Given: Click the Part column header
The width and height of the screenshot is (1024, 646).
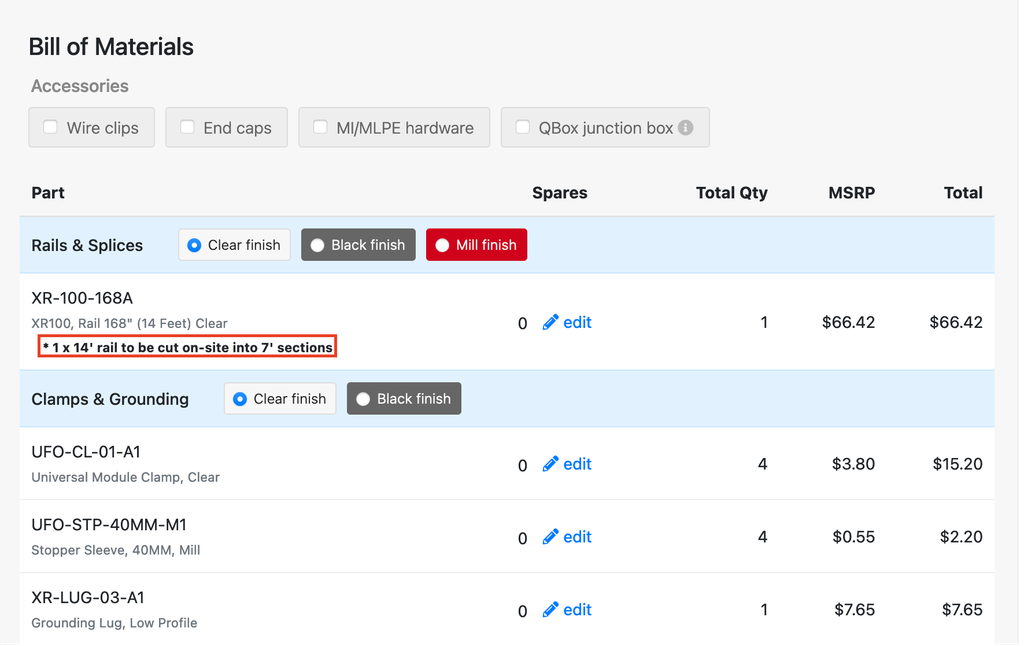Looking at the screenshot, I should click(48, 193).
